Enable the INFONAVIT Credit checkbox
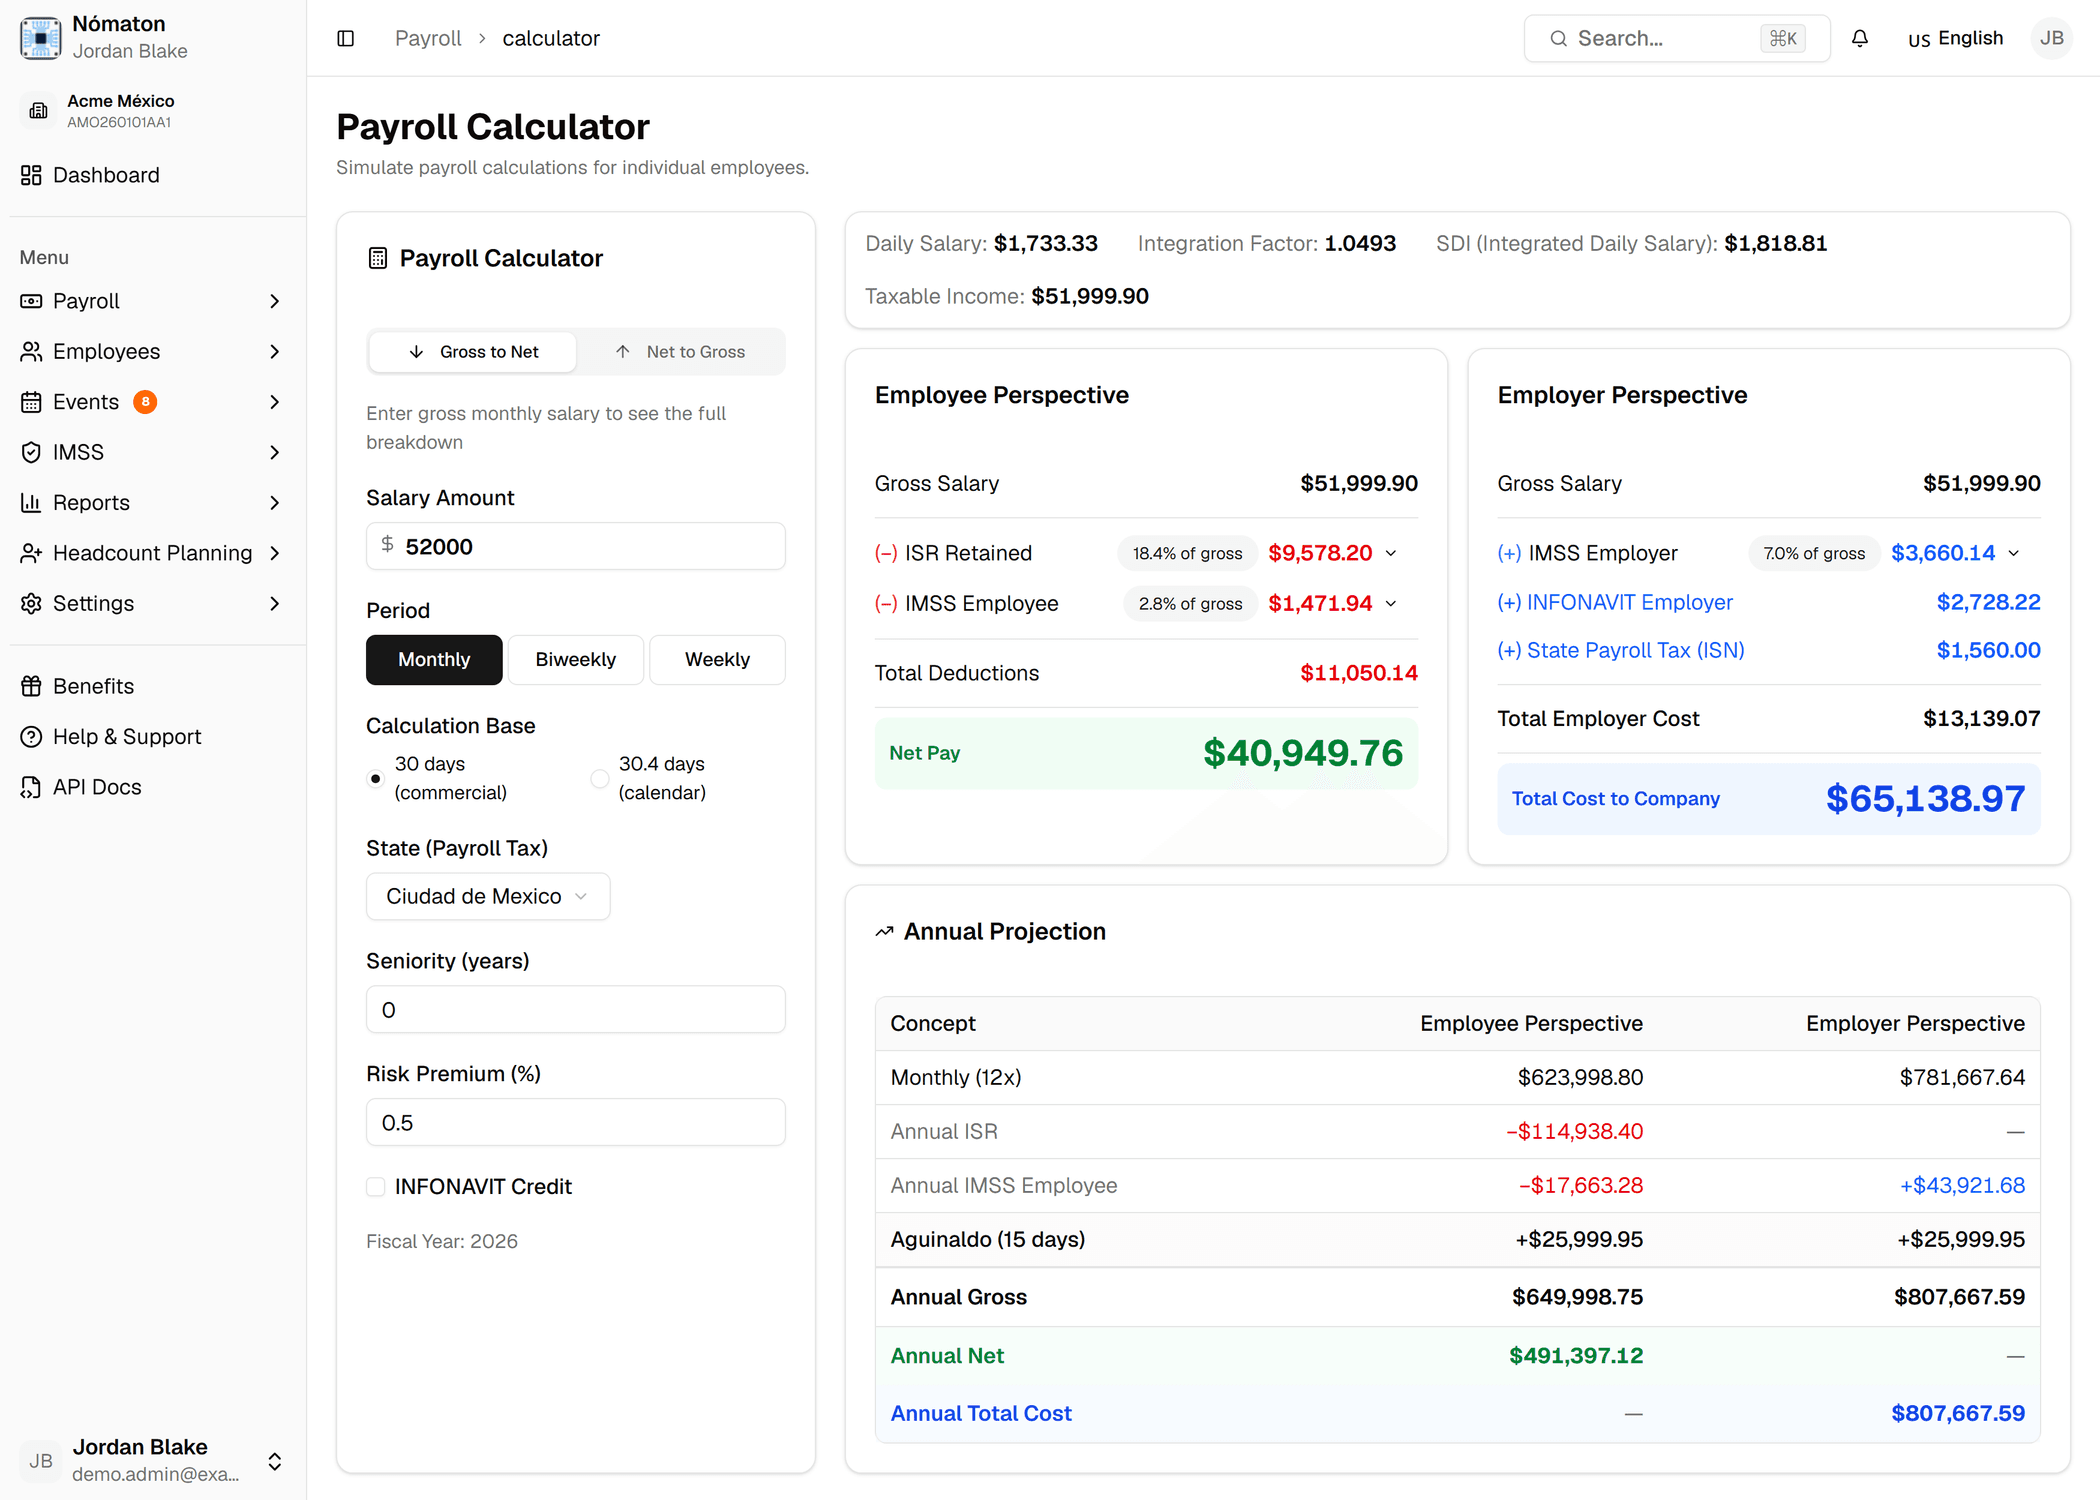This screenshot has height=1500, width=2100. 376,1187
